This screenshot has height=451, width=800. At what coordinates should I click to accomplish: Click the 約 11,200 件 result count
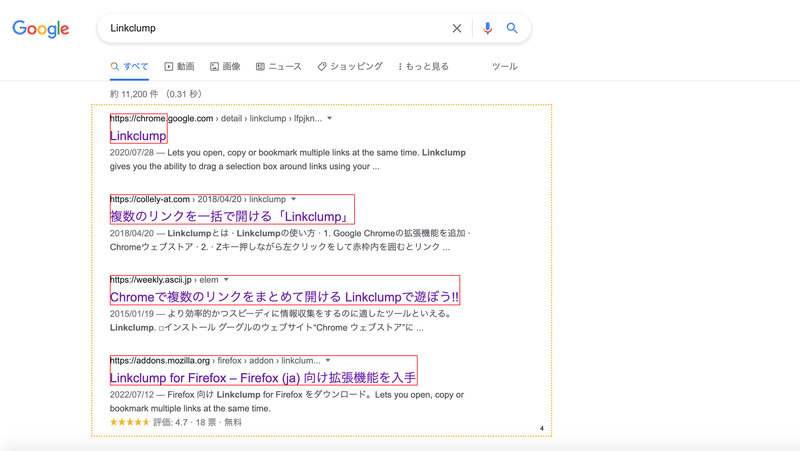tap(156, 94)
